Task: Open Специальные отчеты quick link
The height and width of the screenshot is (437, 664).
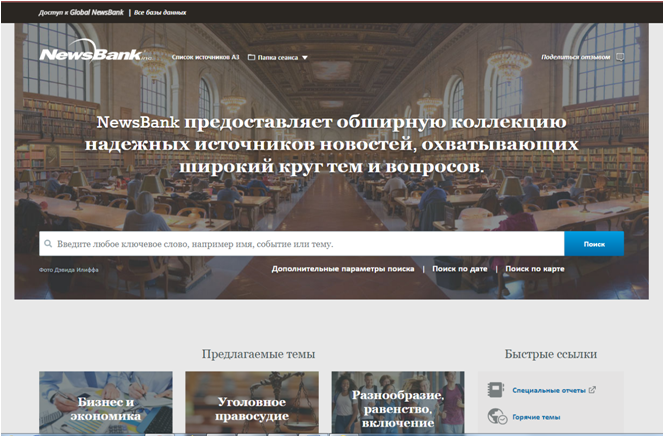Action: [549, 390]
